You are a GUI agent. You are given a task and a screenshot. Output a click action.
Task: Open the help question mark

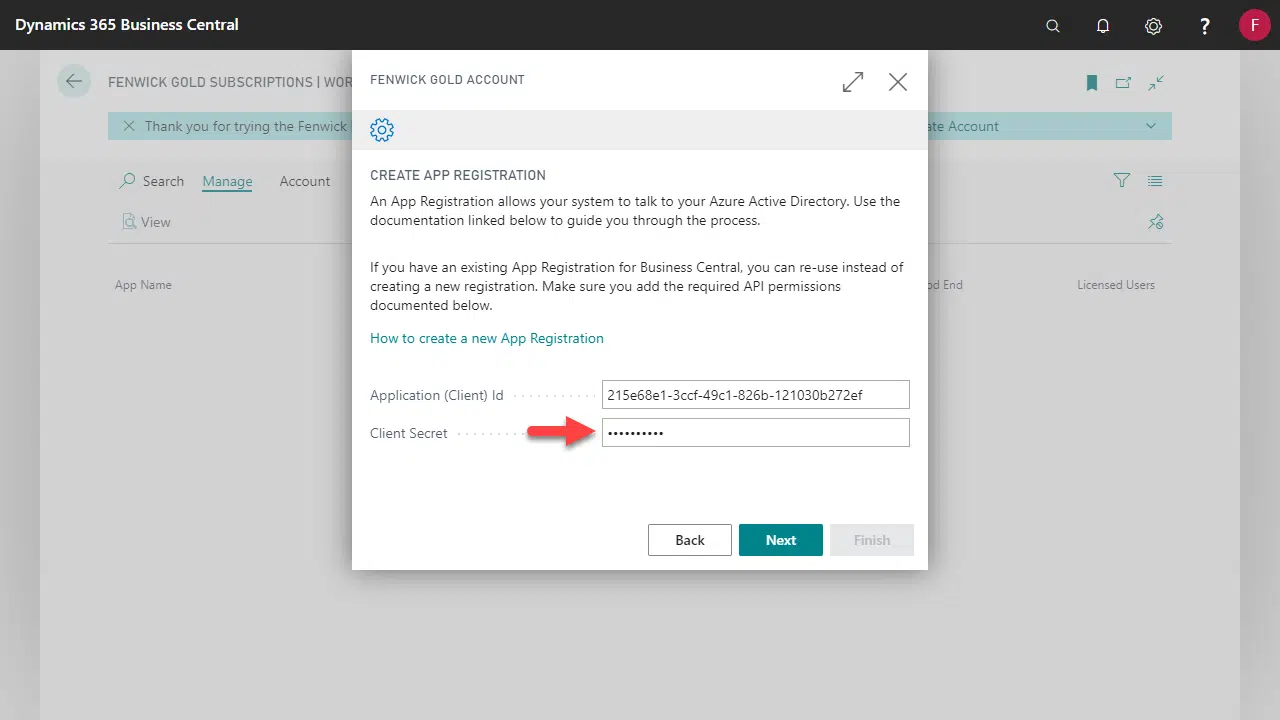(x=1205, y=26)
